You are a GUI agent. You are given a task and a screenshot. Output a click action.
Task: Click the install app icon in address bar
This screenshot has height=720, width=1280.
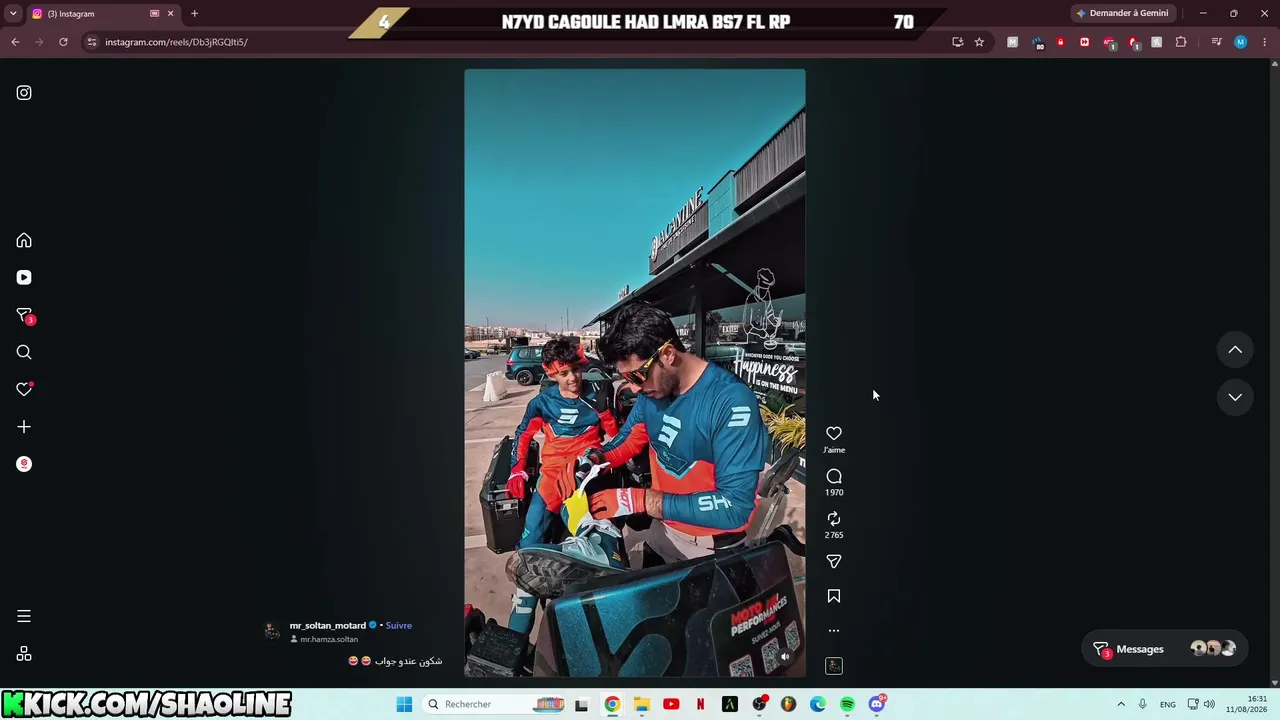point(958,42)
